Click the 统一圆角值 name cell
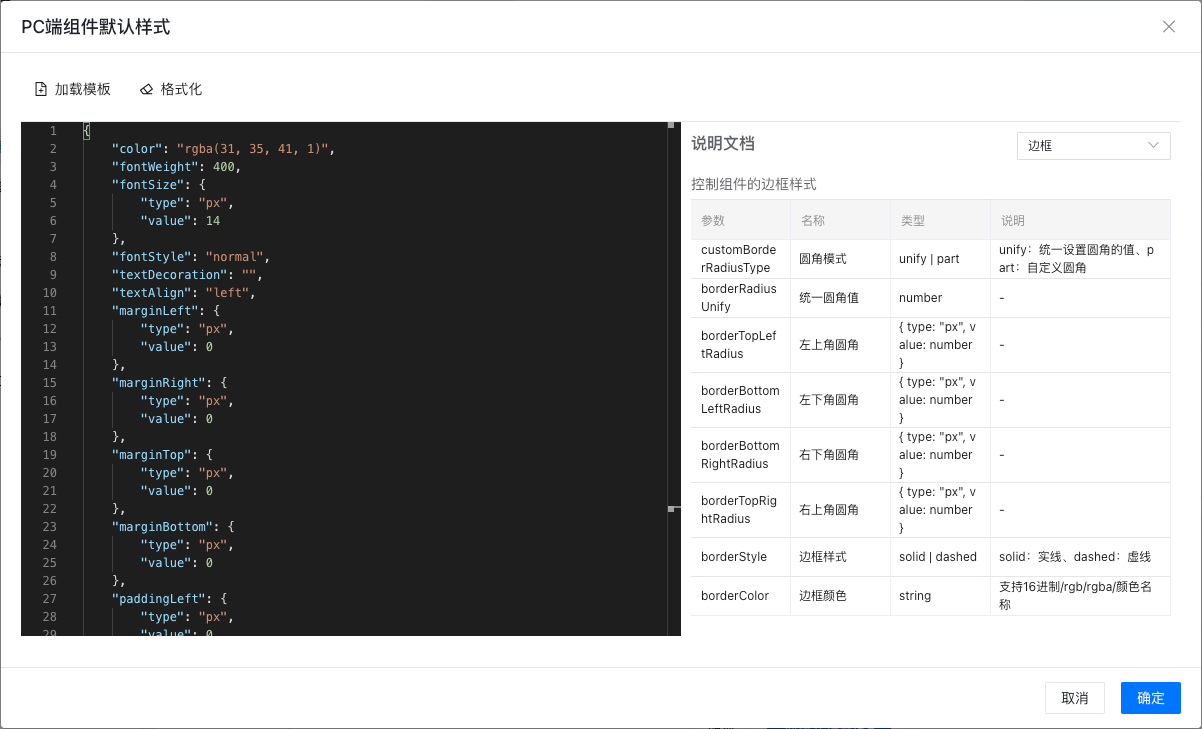Image resolution: width=1202 pixels, height=729 pixels. click(x=829, y=298)
